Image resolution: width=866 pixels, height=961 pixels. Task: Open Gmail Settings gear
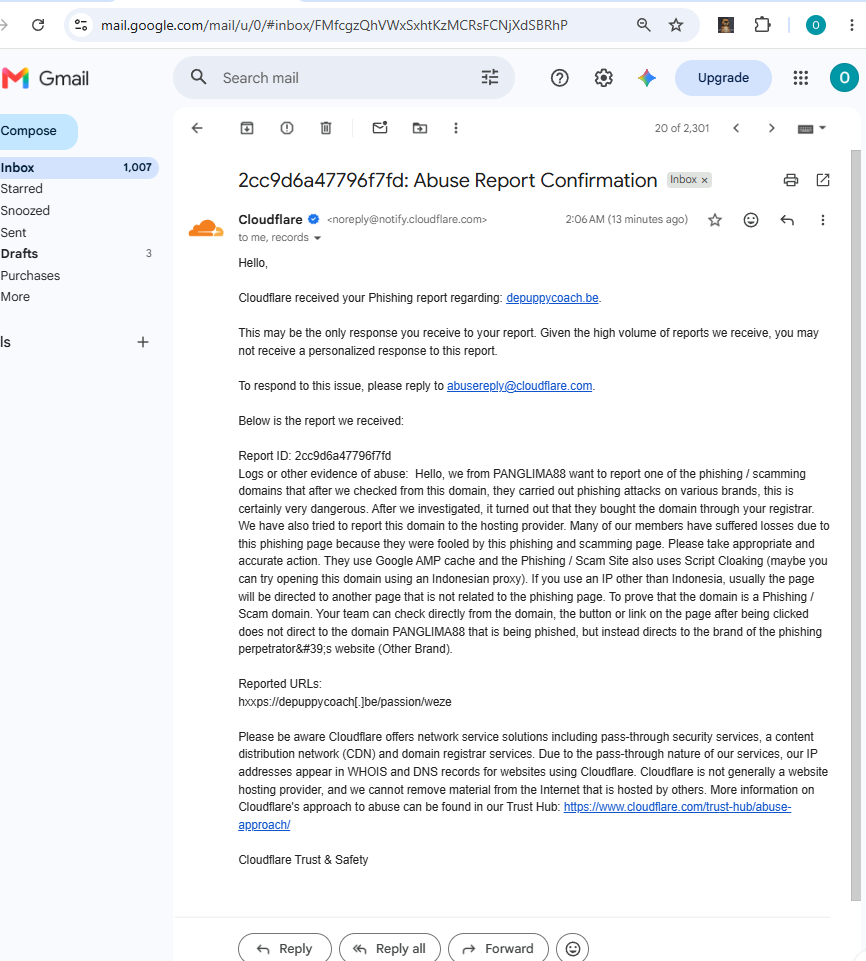tap(604, 78)
